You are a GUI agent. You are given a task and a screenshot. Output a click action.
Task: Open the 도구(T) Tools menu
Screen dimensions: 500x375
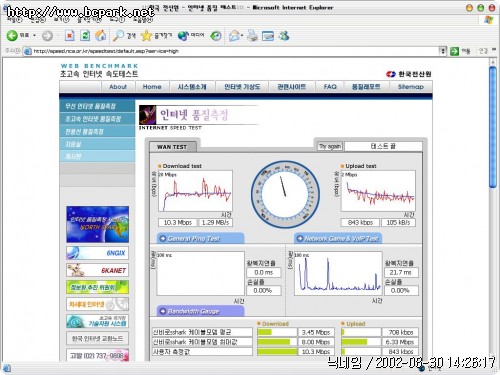click(117, 20)
